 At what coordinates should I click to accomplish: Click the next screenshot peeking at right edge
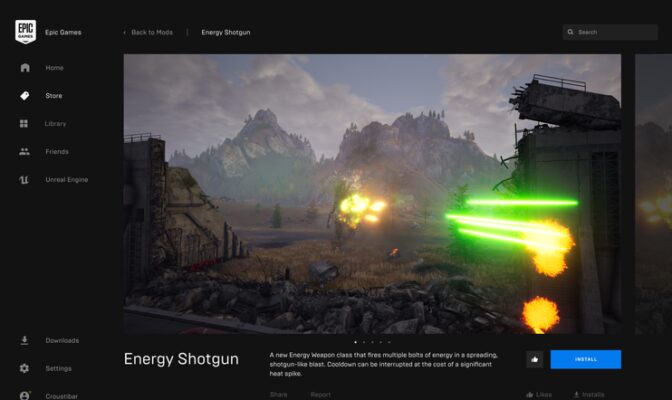point(654,190)
